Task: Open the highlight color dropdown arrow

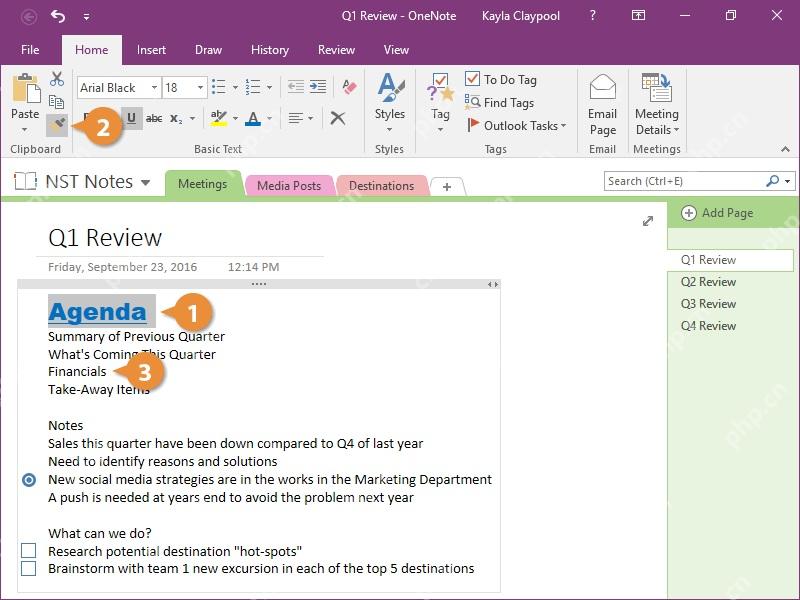Action: pyautogui.click(x=235, y=118)
